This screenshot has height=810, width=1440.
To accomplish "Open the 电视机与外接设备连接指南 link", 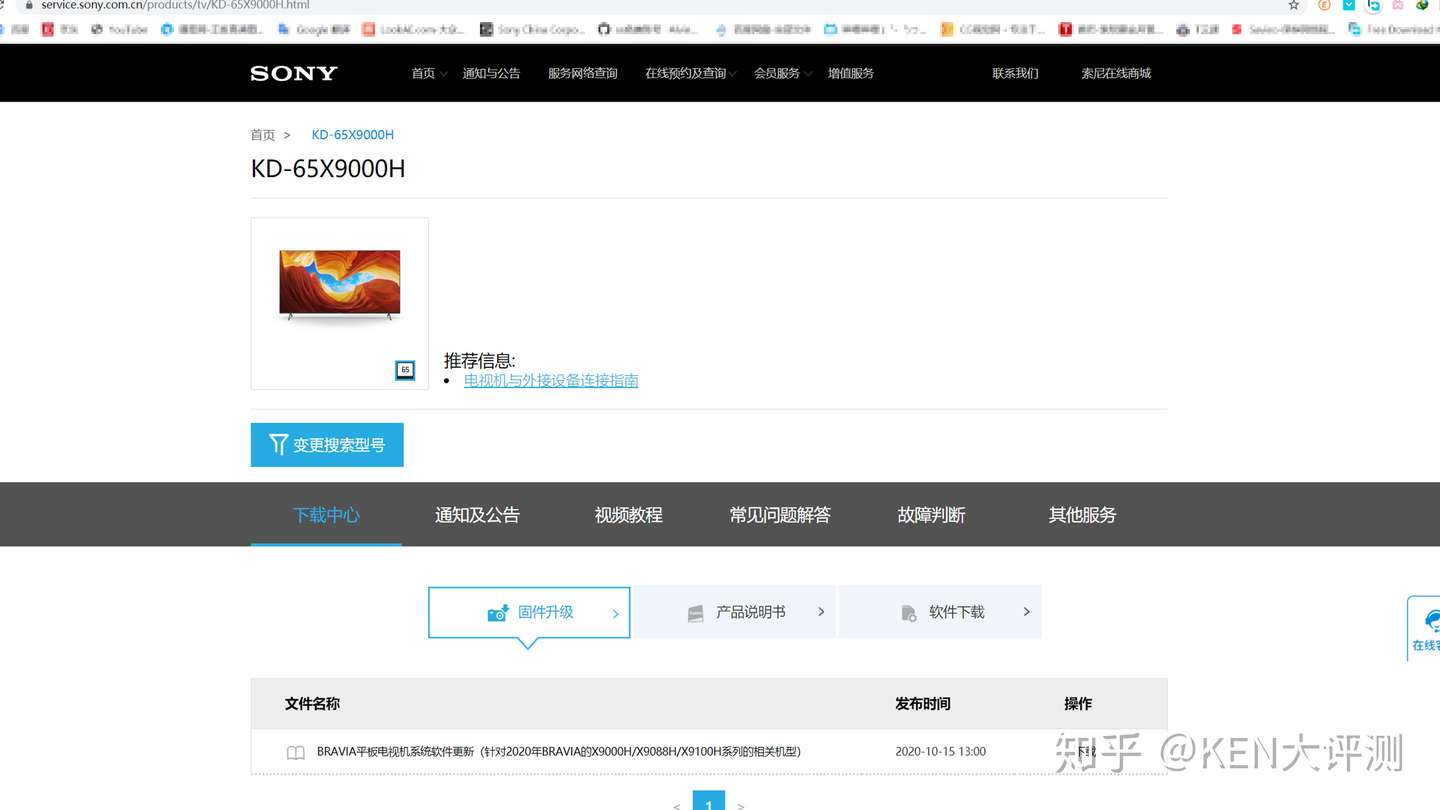I will (551, 381).
